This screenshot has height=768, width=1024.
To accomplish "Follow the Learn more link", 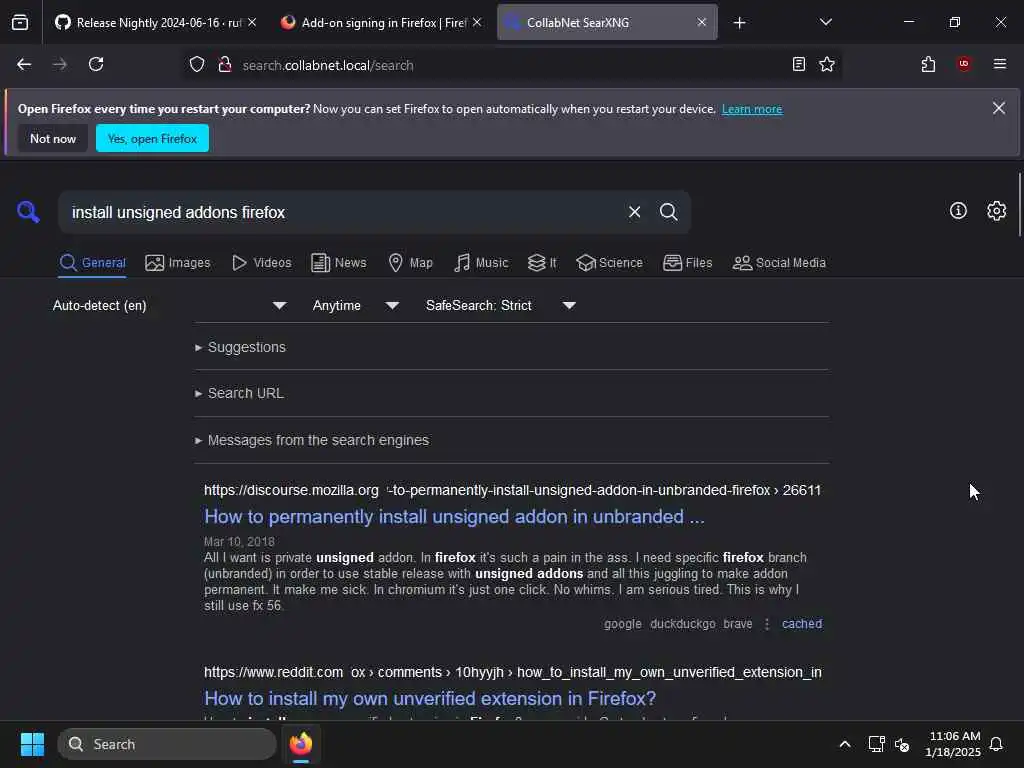I will (x=752, y=109).
